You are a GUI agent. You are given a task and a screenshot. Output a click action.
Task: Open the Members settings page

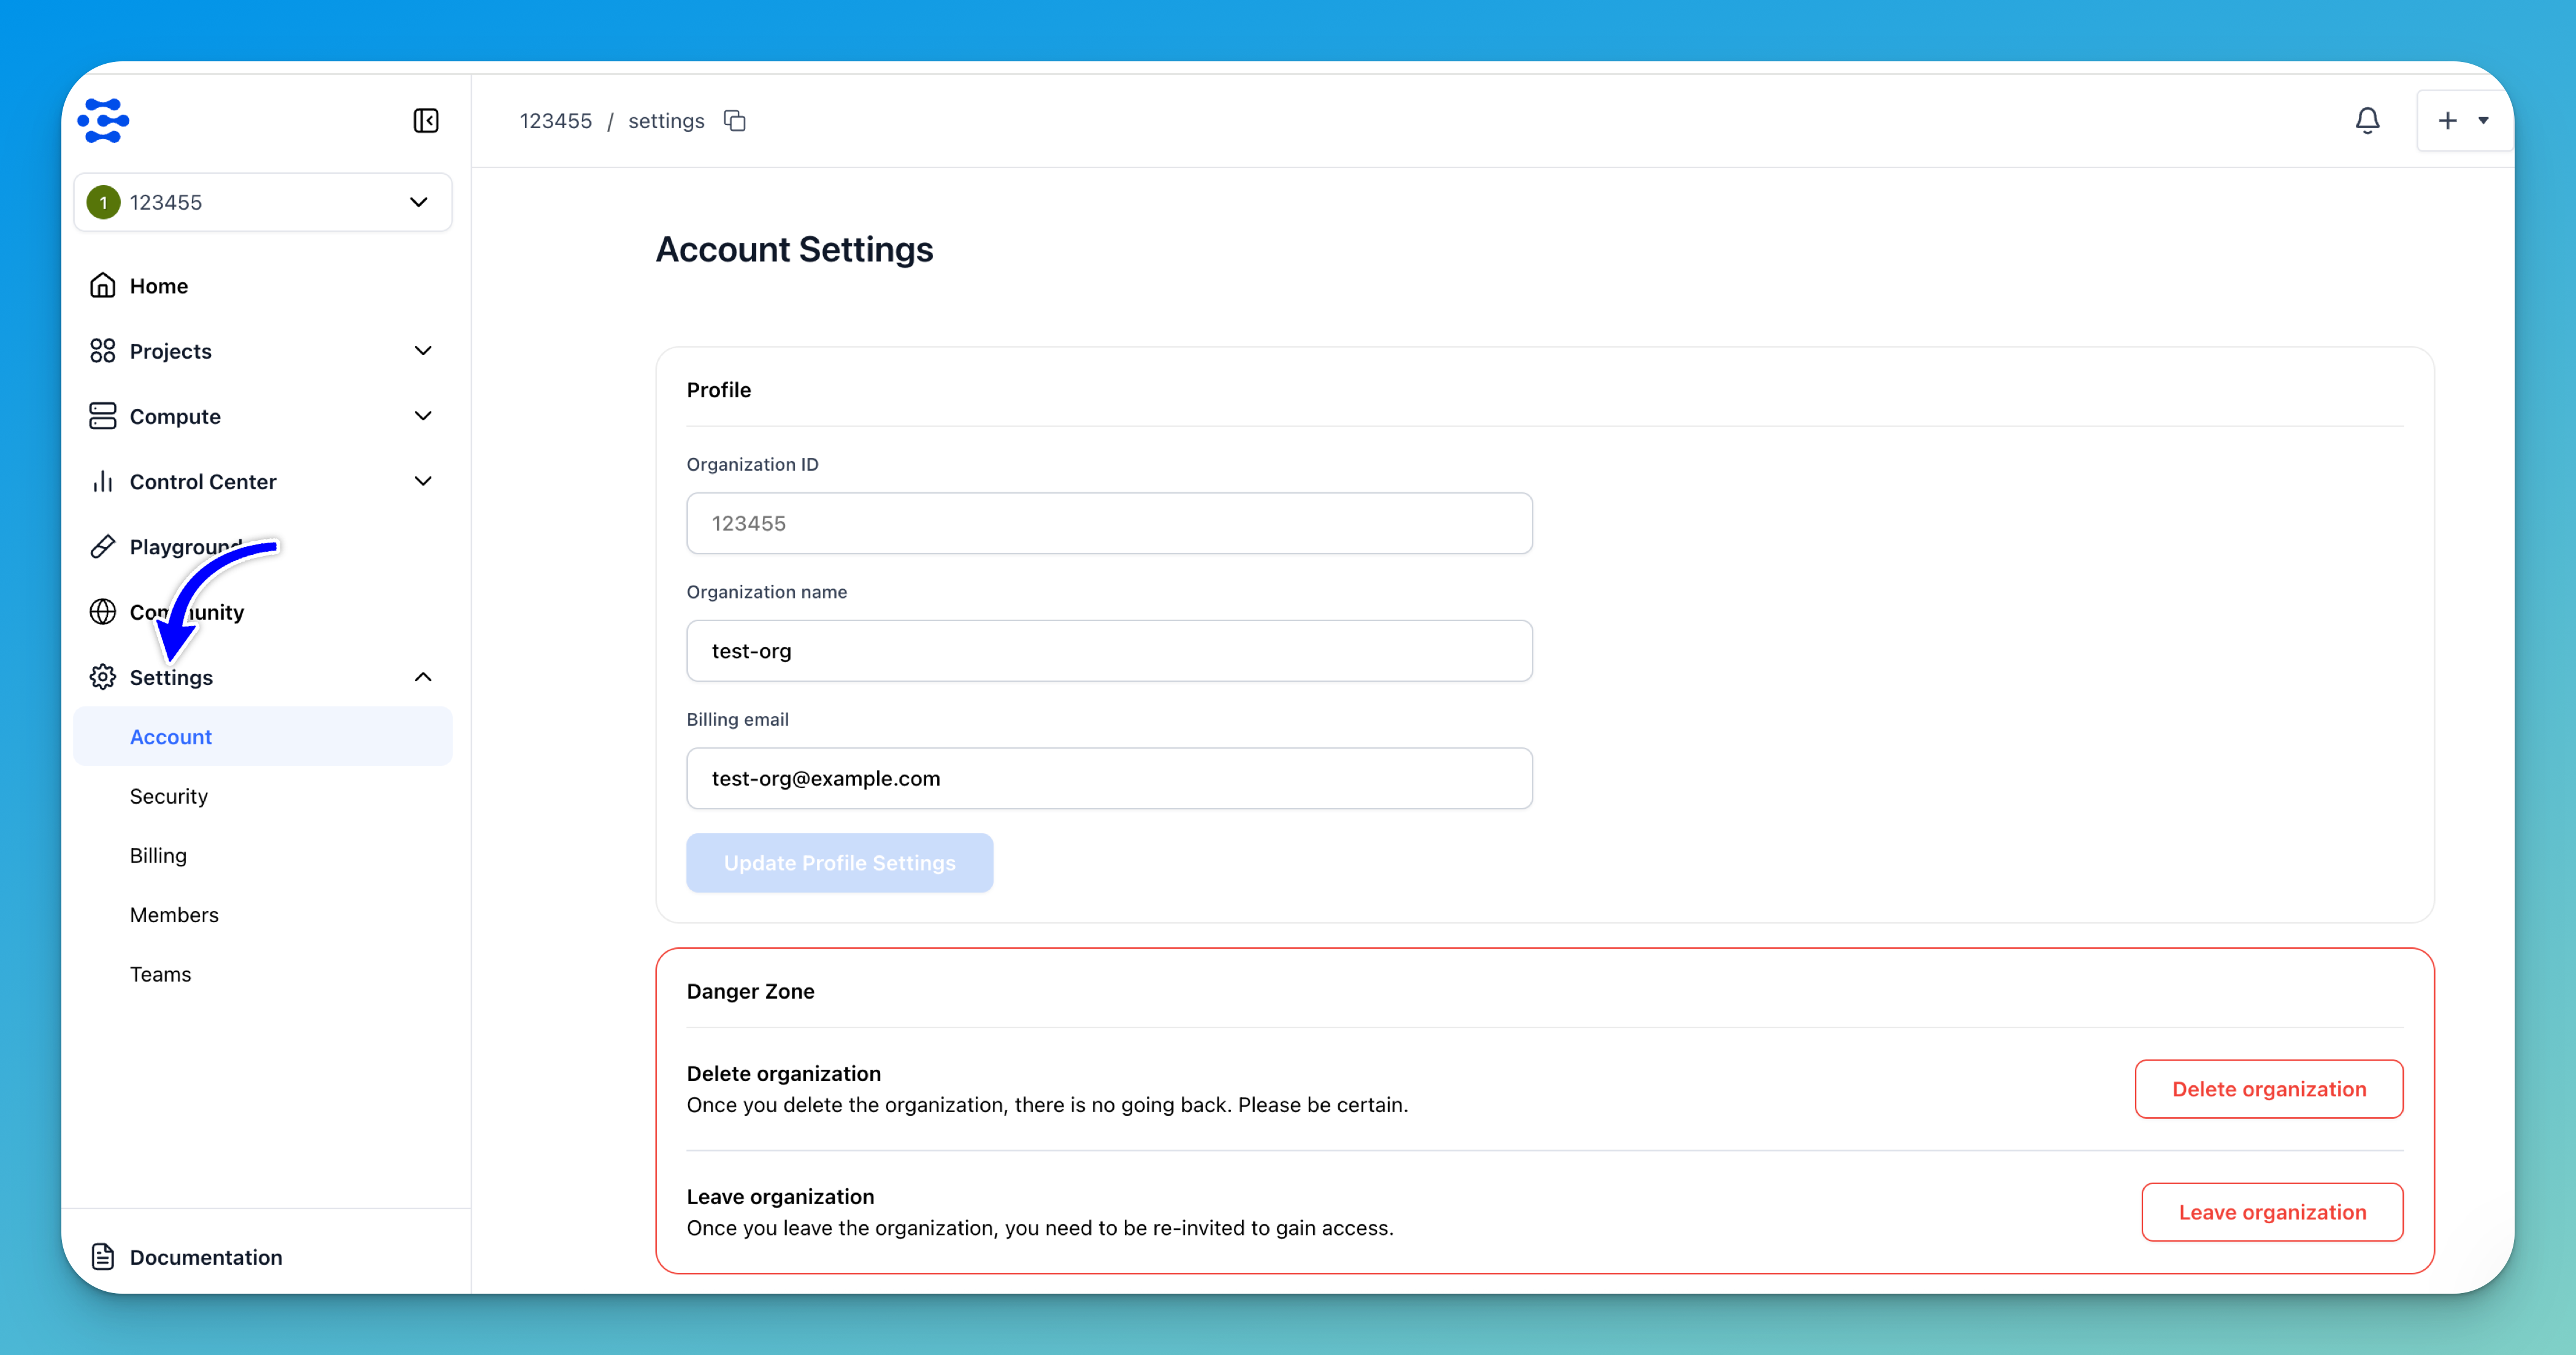click(174, 915)
